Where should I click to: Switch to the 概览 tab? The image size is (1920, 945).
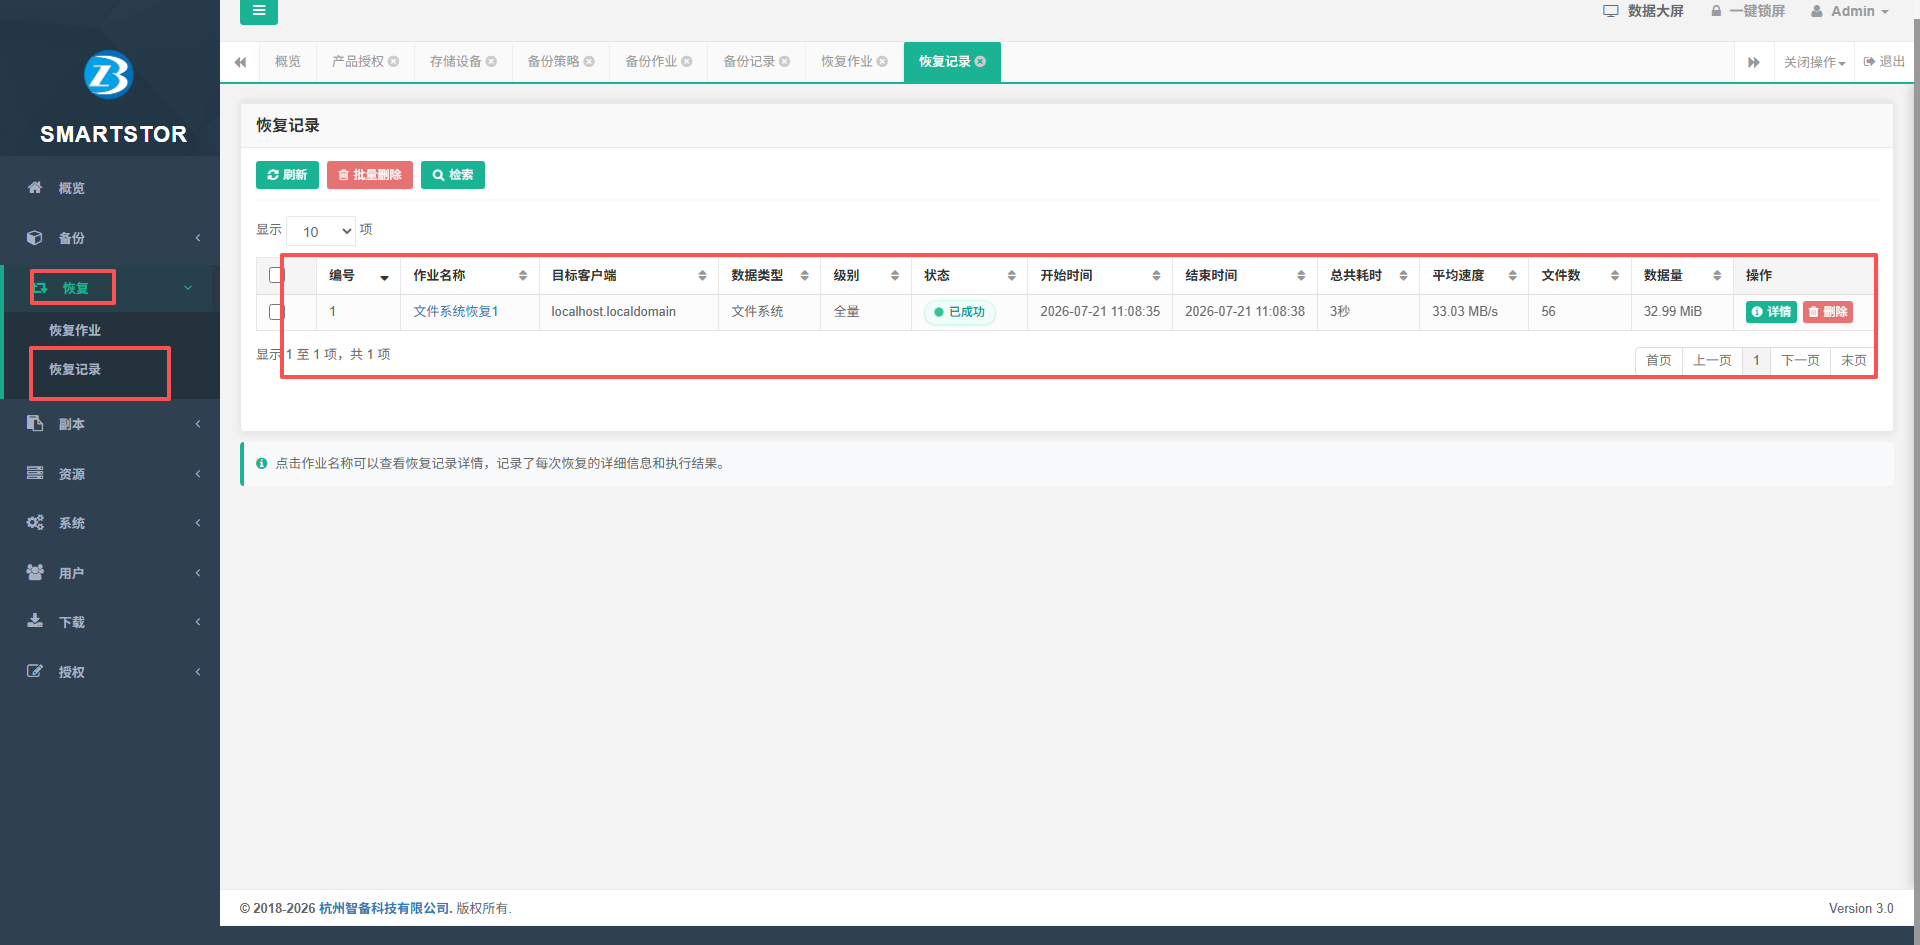288,62
